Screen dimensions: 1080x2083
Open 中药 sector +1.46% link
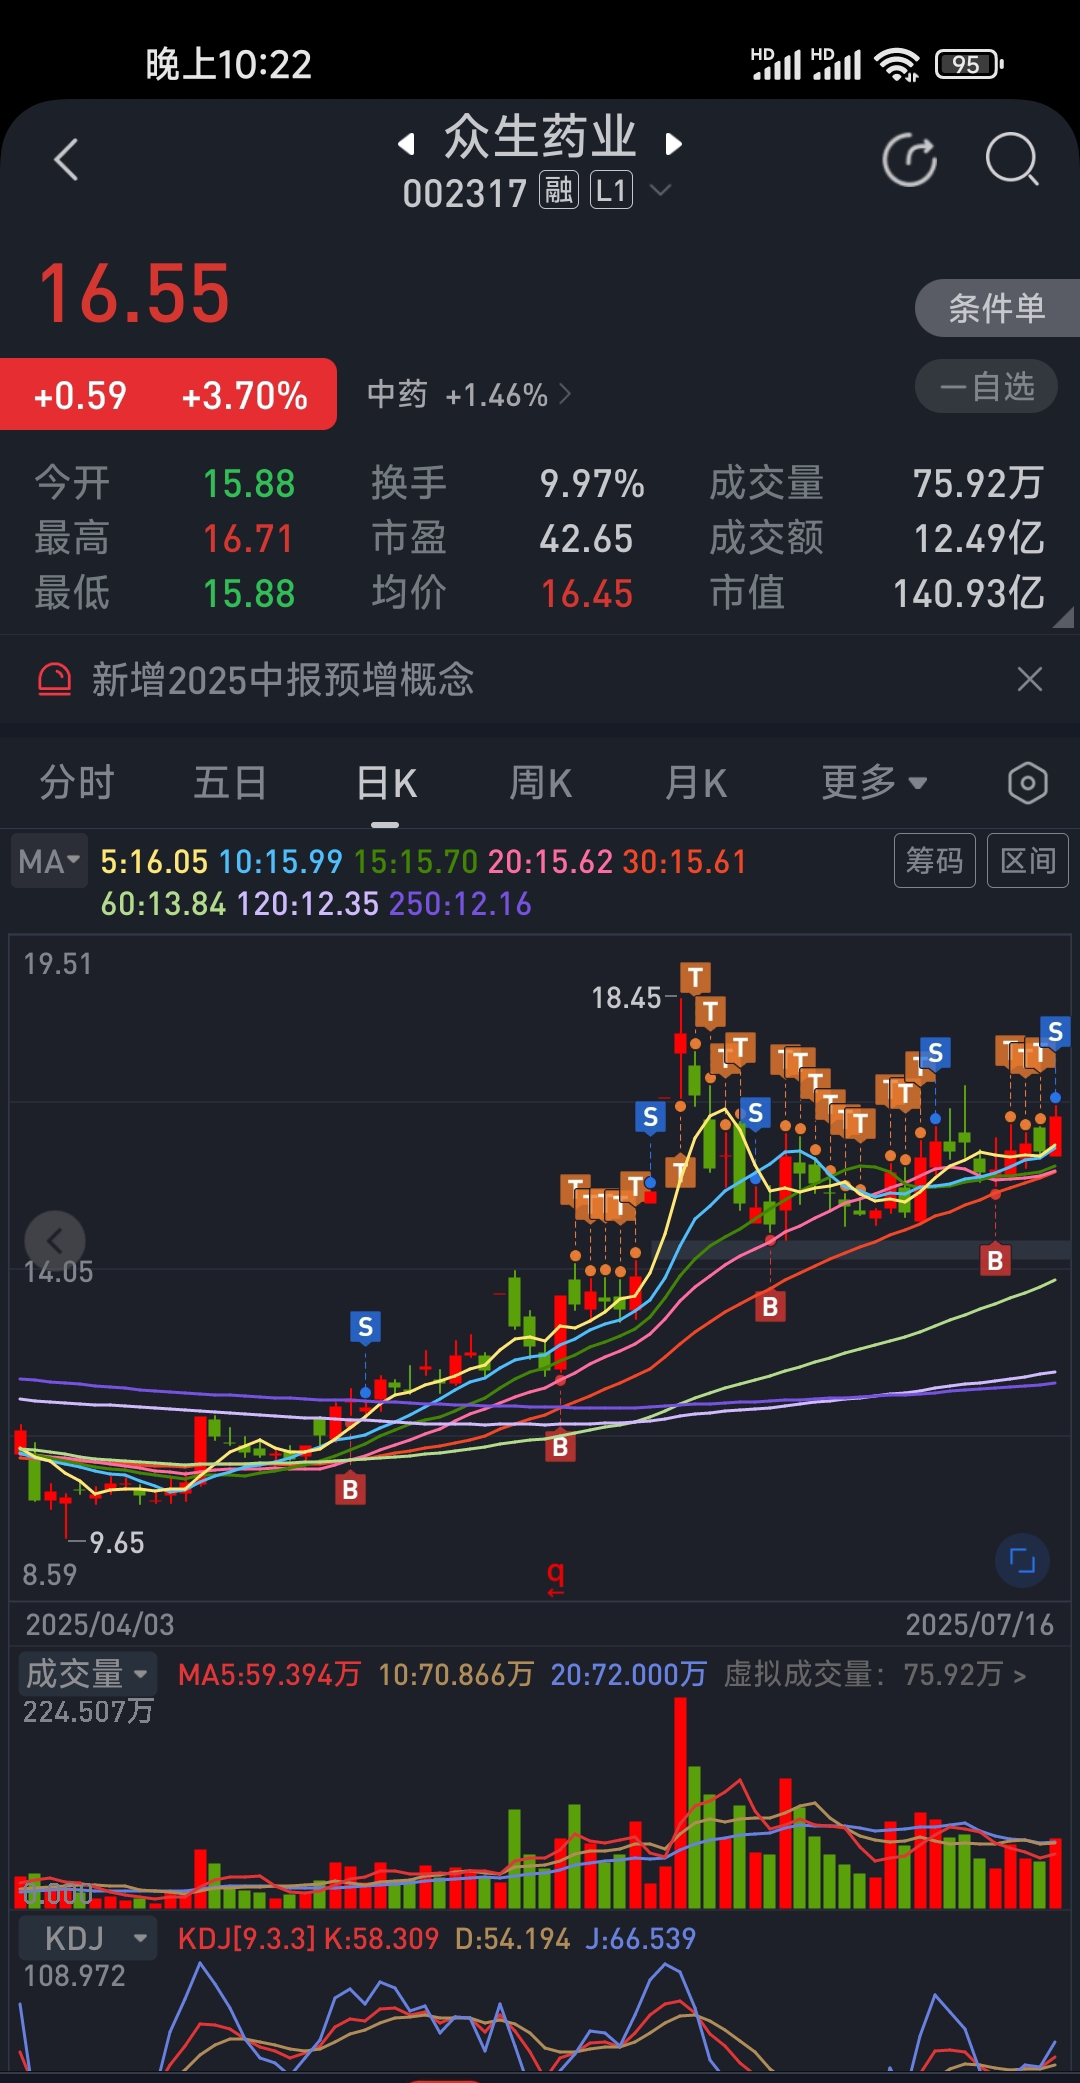tap(468, 394)
